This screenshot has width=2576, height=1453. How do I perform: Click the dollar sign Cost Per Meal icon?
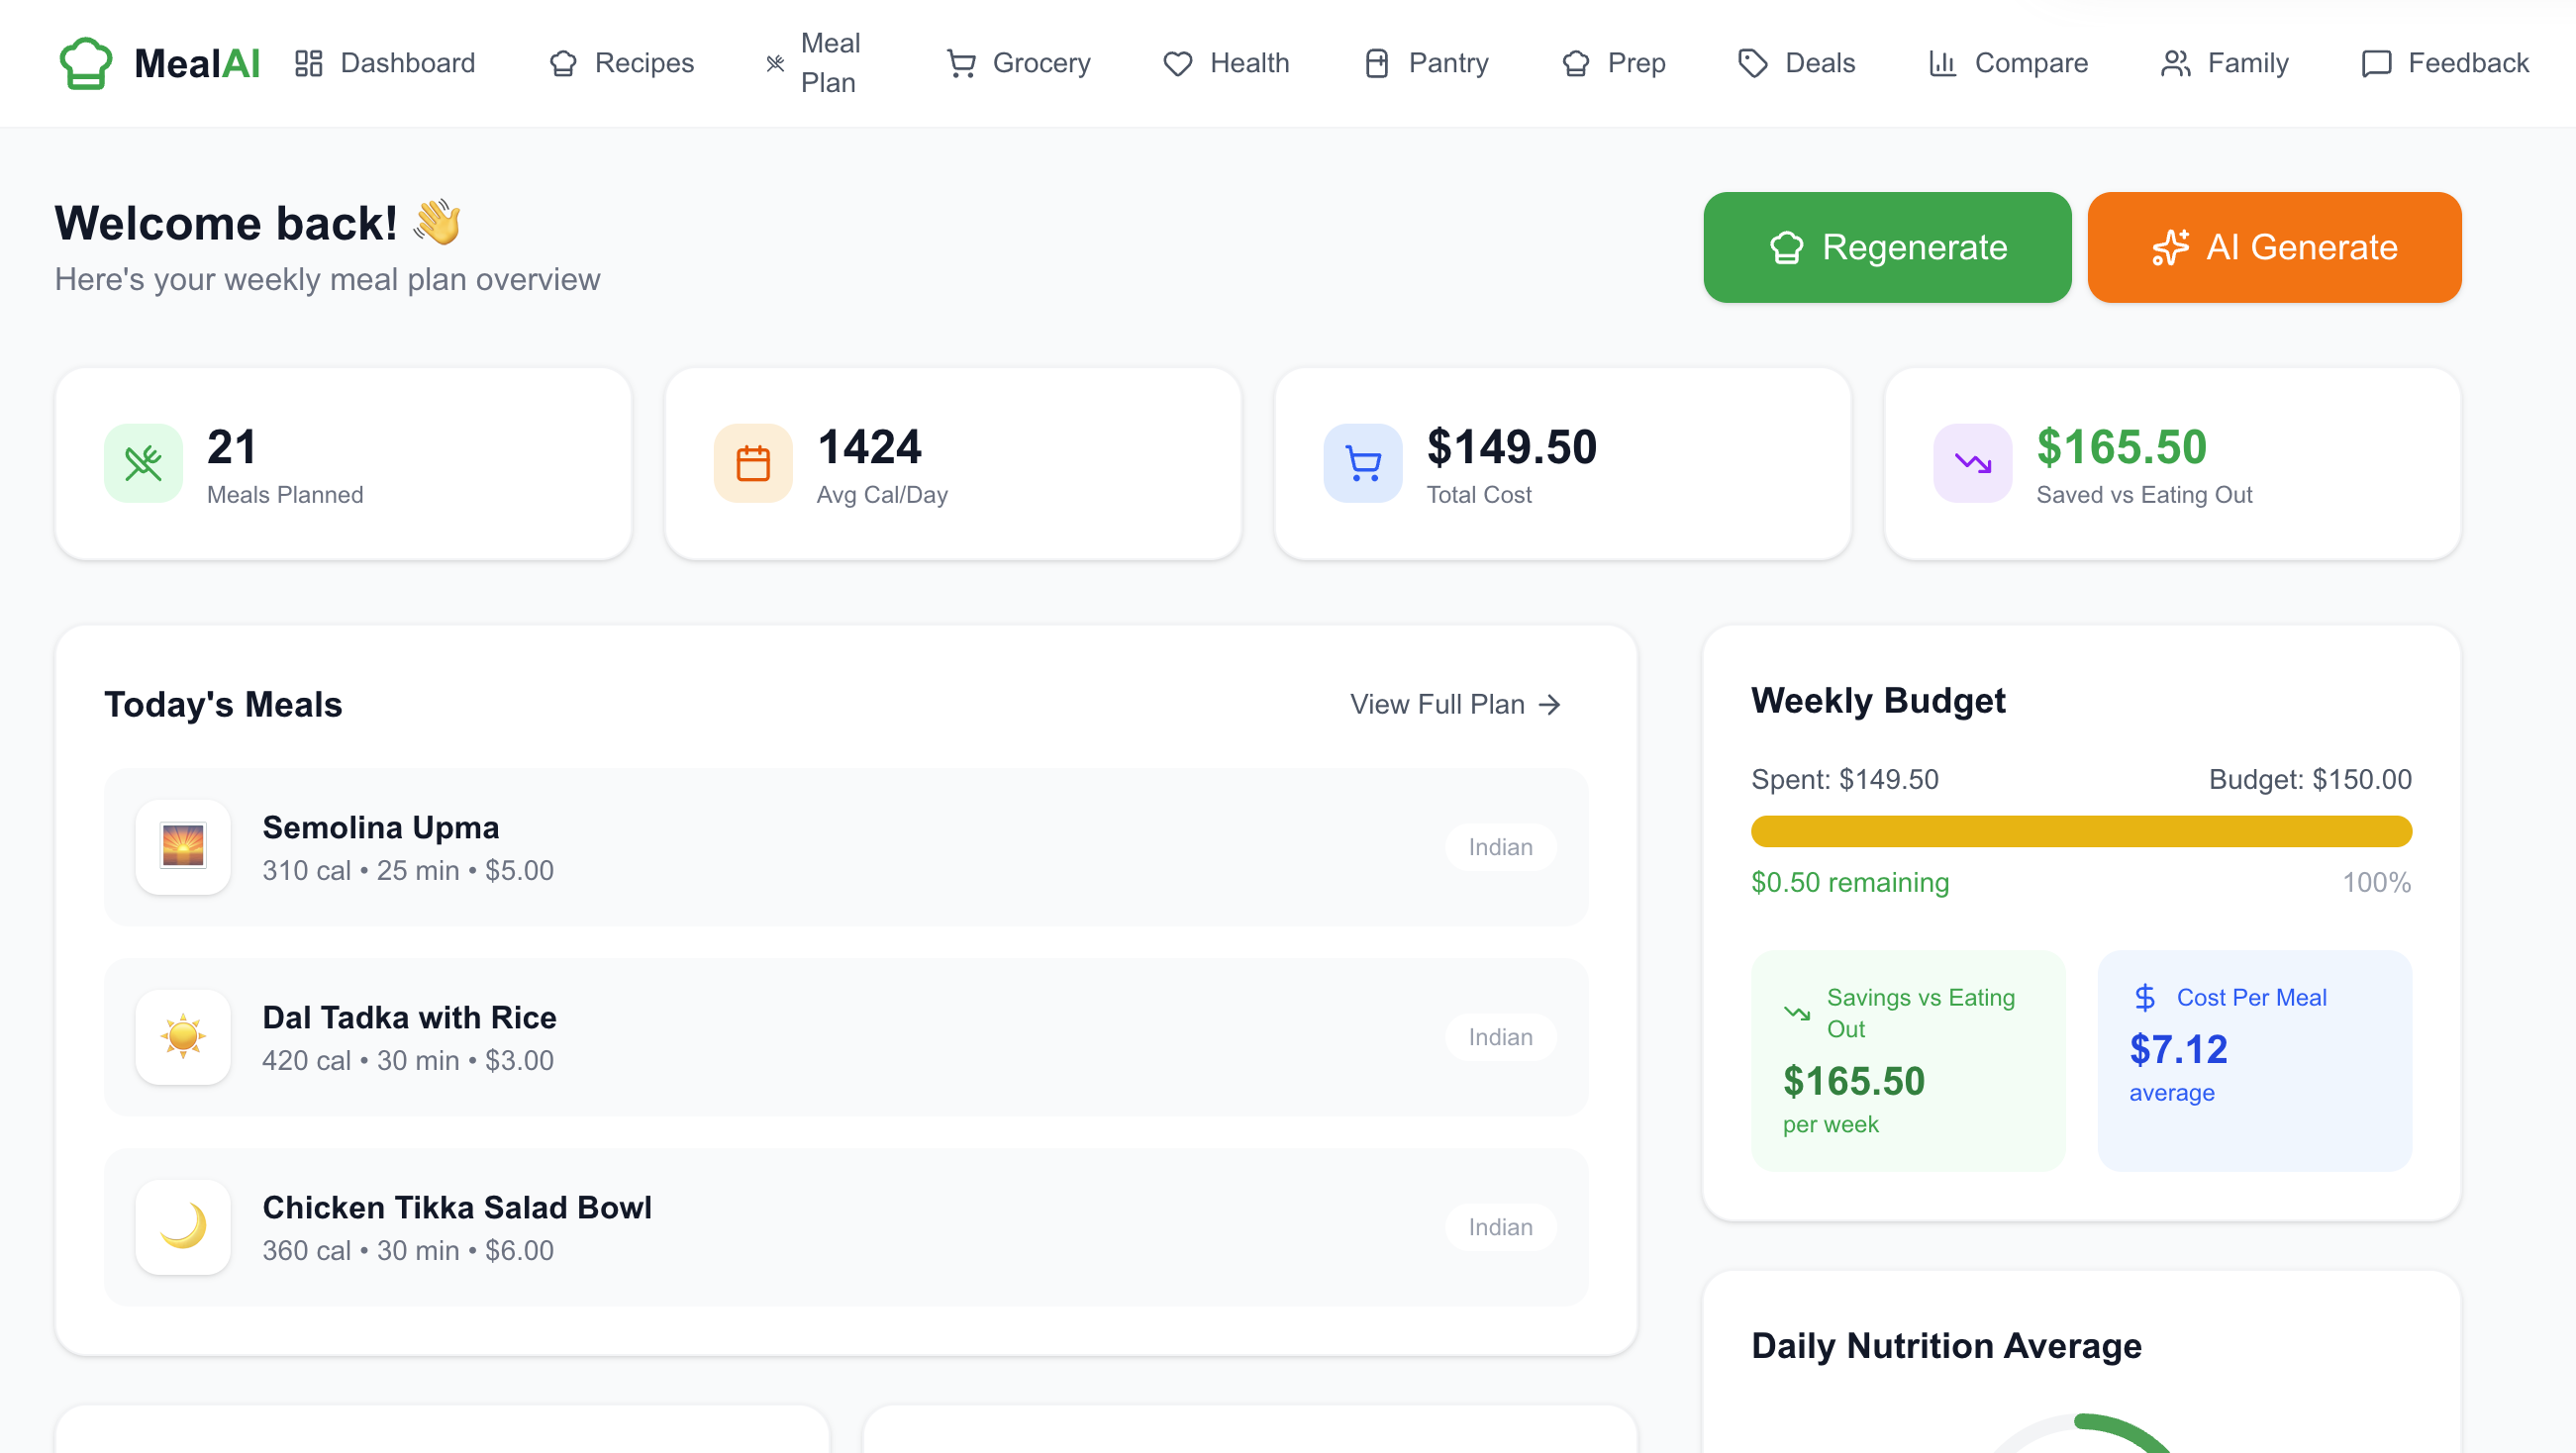2144,997
